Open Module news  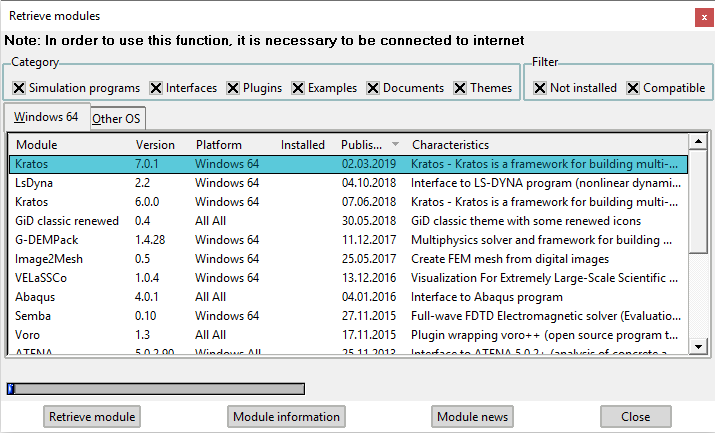pos(472,417)
